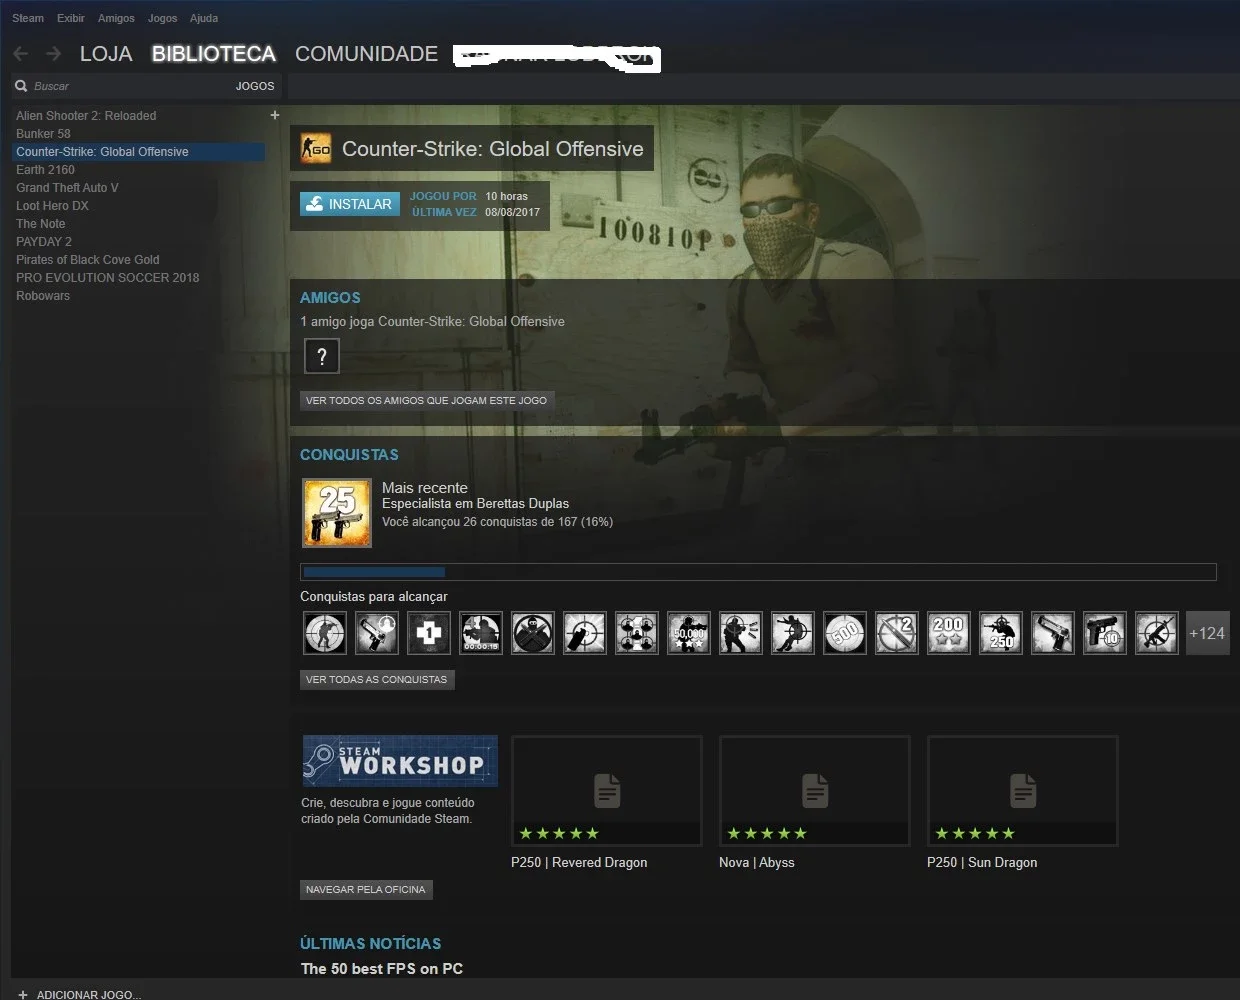Viewport: 1240px width, 1000px height.
Task: Select the crosshair soldier achievement icon
Action: 324,633
